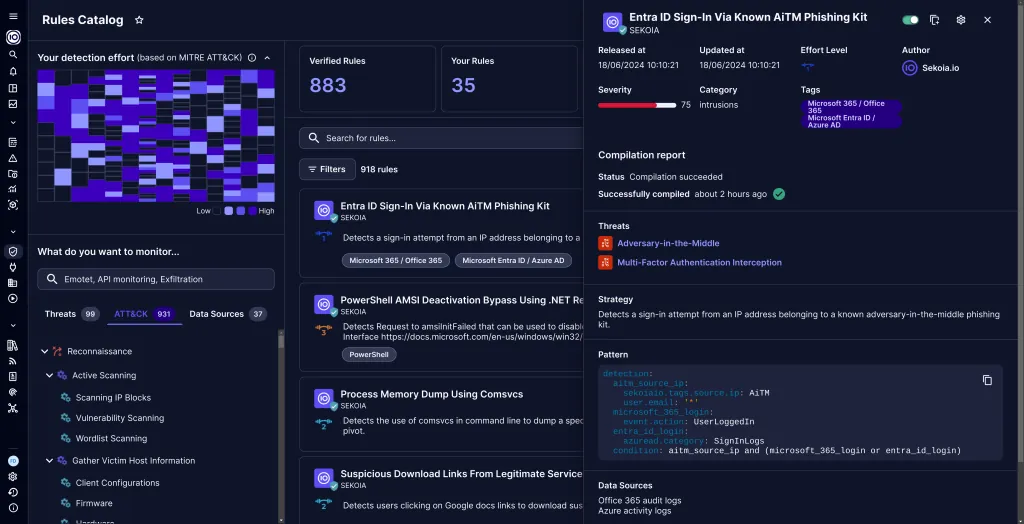This screenshot has width=1024, height=524.
Task: Open the books library sidebar icon
Action: [13, 345]
